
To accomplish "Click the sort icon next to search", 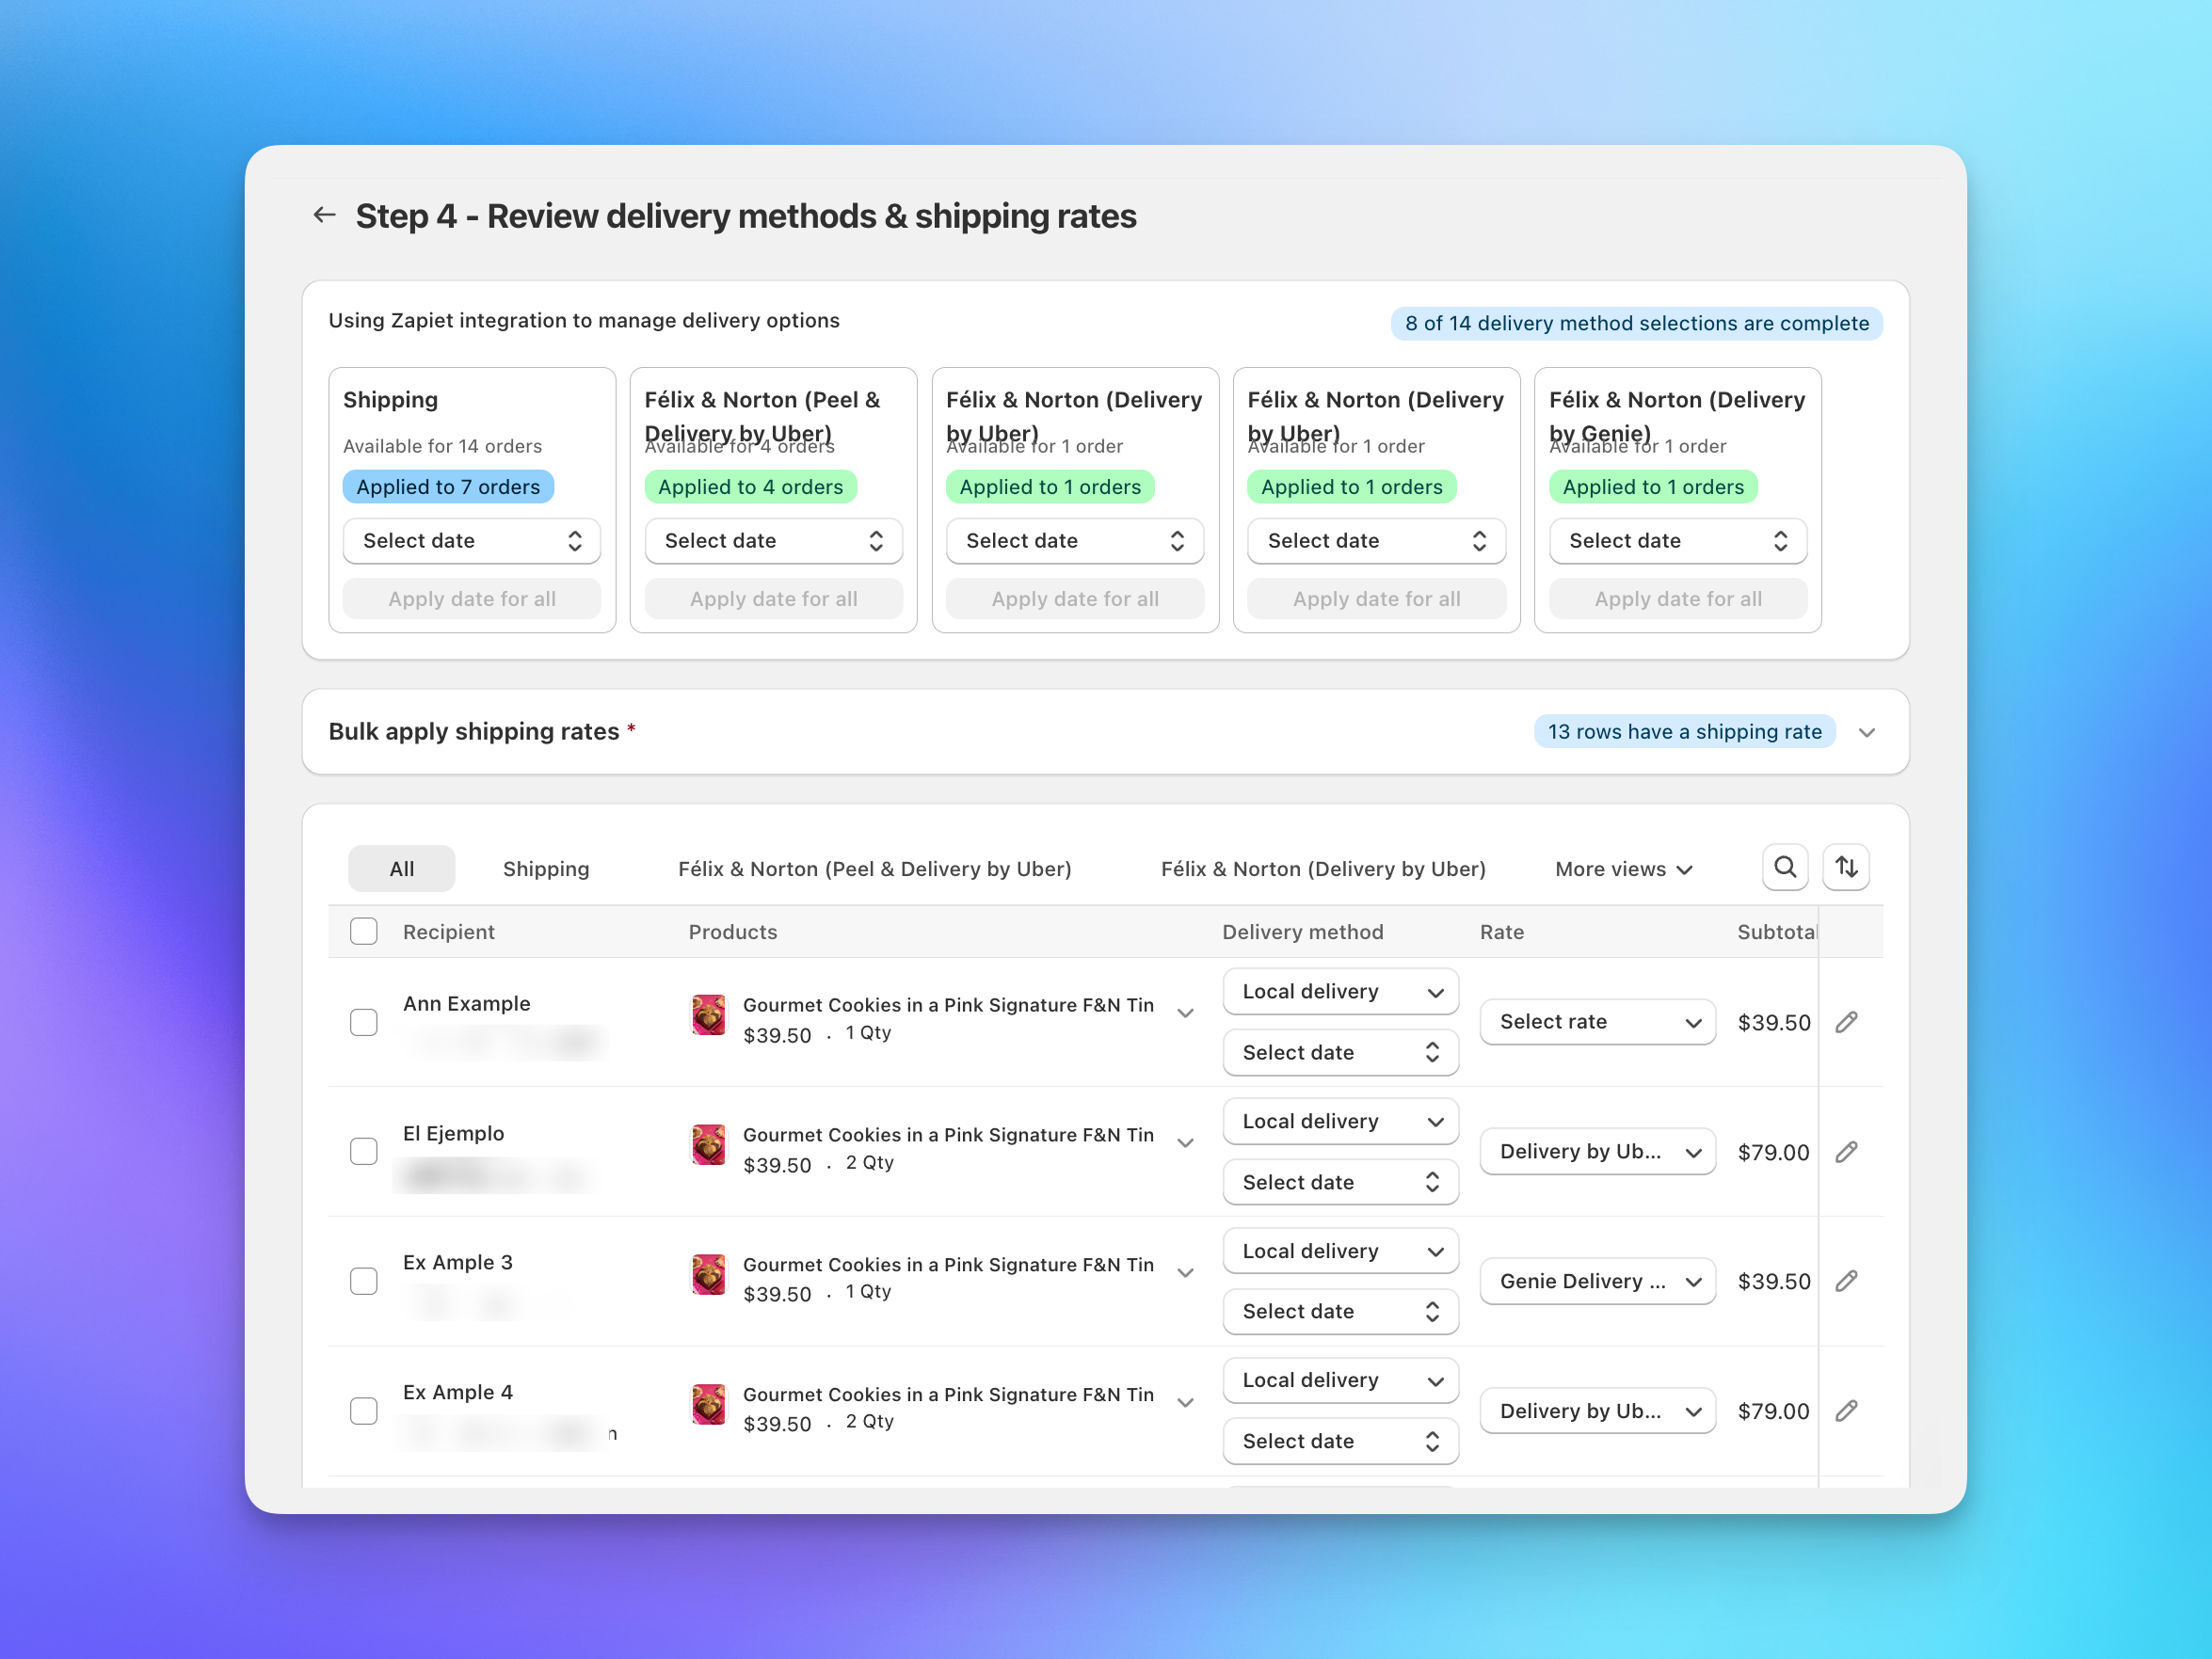I will coord(1846,867).
